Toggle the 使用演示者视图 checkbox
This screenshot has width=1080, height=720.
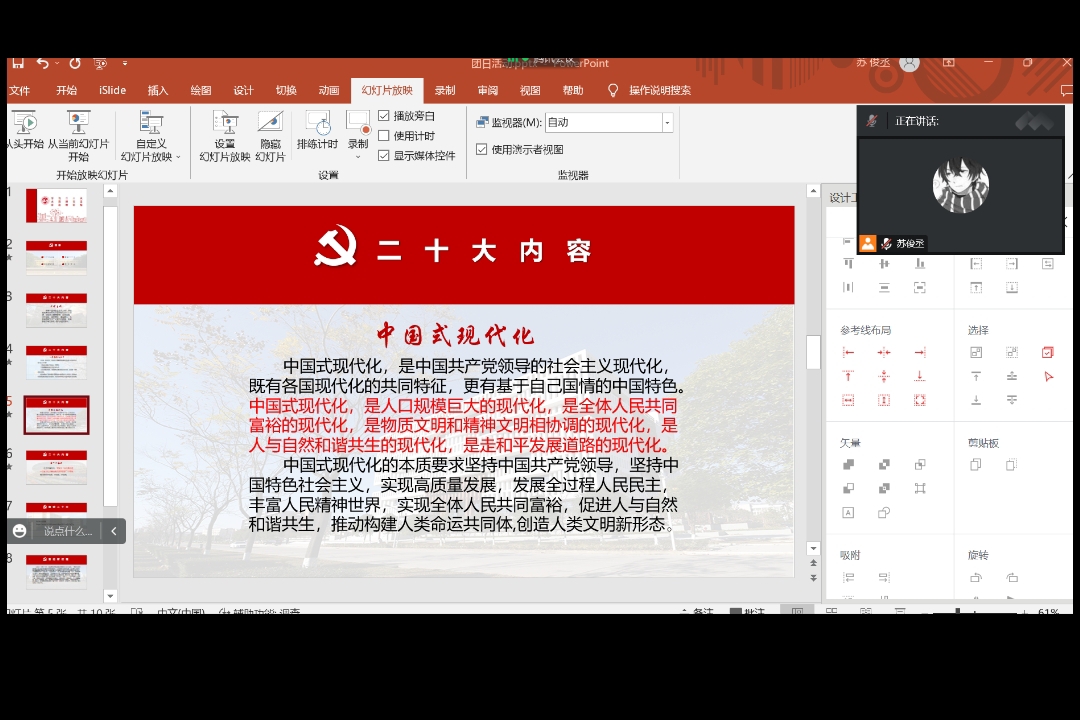(481, 150)
